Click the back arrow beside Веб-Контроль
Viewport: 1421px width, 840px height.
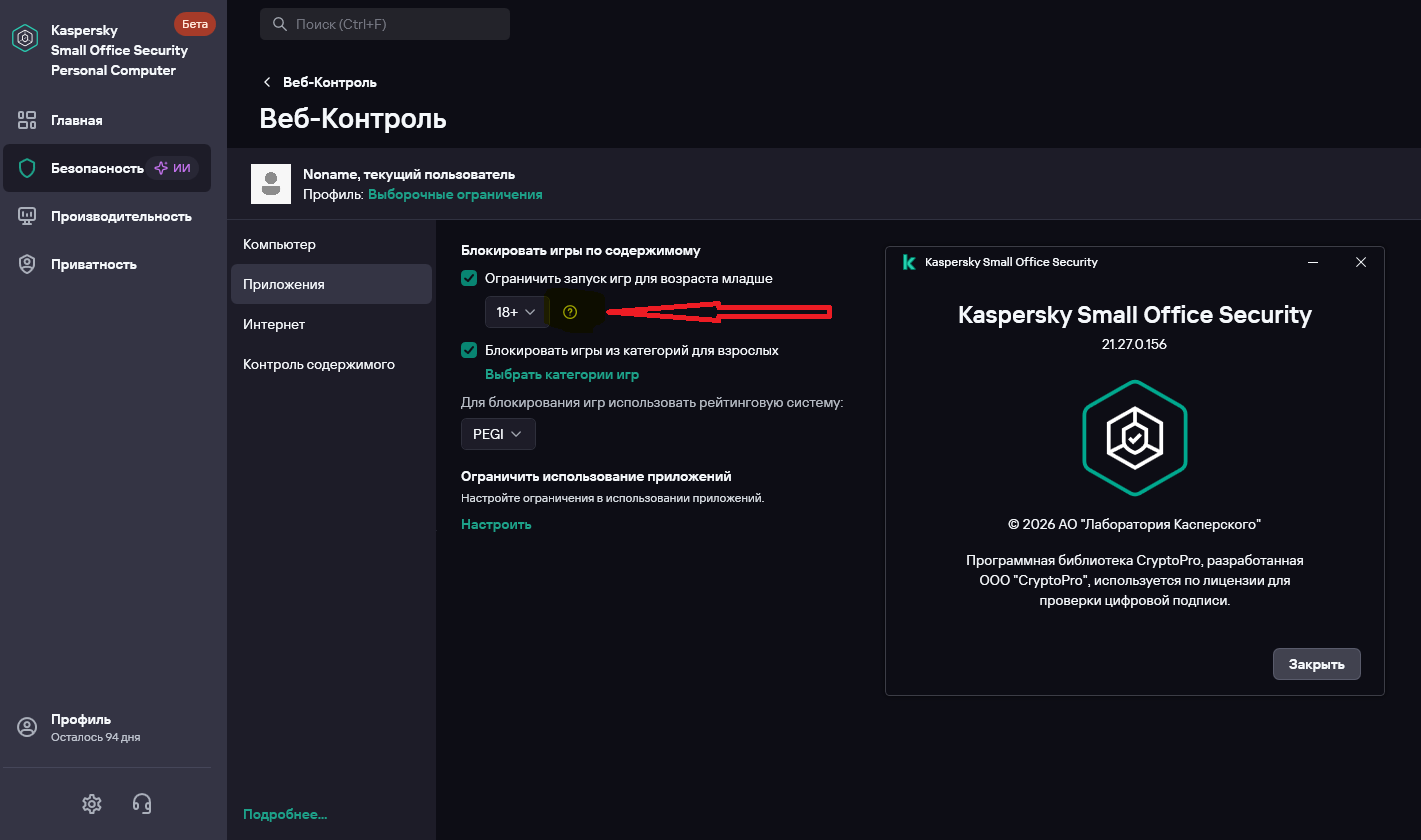coord(267,82)
